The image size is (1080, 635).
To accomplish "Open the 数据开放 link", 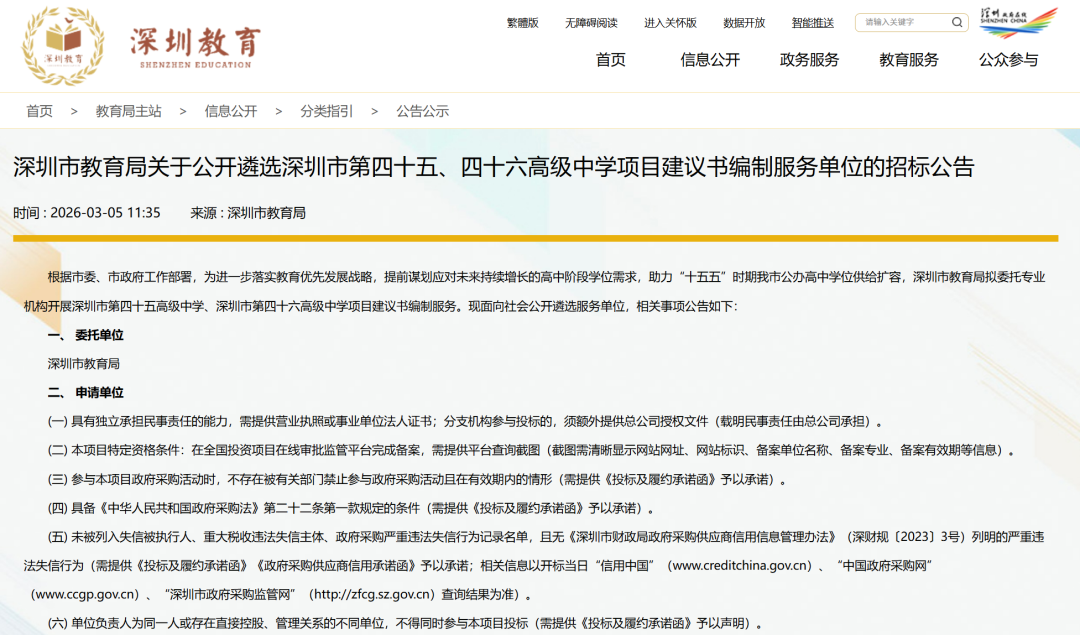I will (744, 23).
